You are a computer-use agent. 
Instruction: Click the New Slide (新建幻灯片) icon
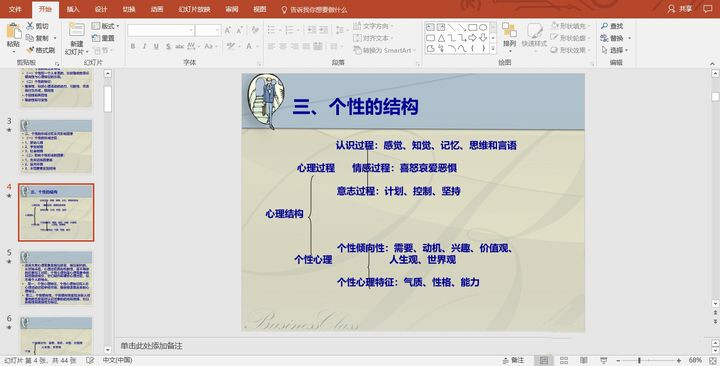[76, 30]
